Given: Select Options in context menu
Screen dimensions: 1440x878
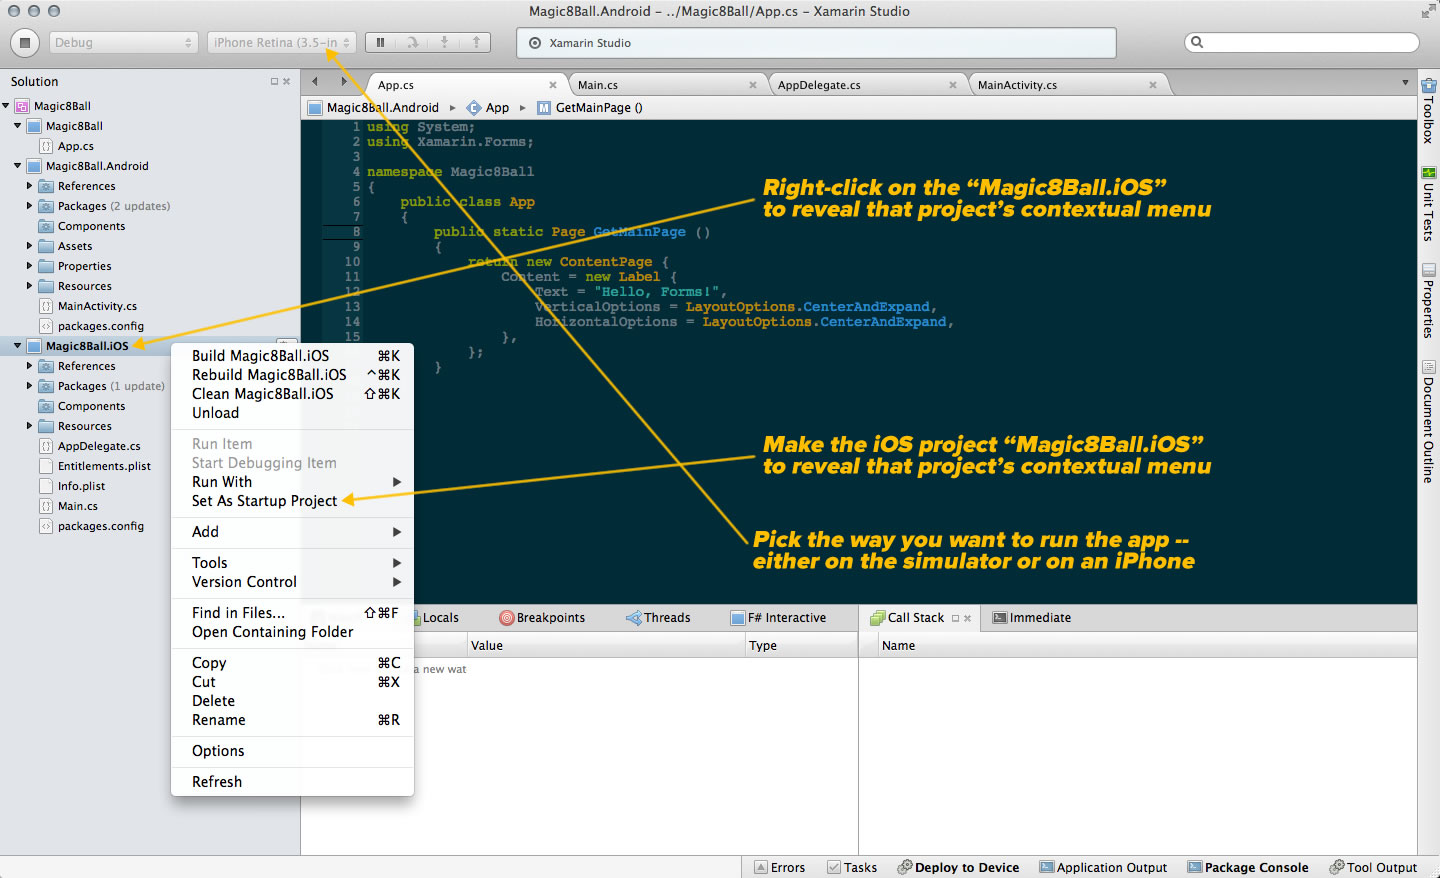Looking at the screenshot, I should pyautogui.click(x=292, y=751).
